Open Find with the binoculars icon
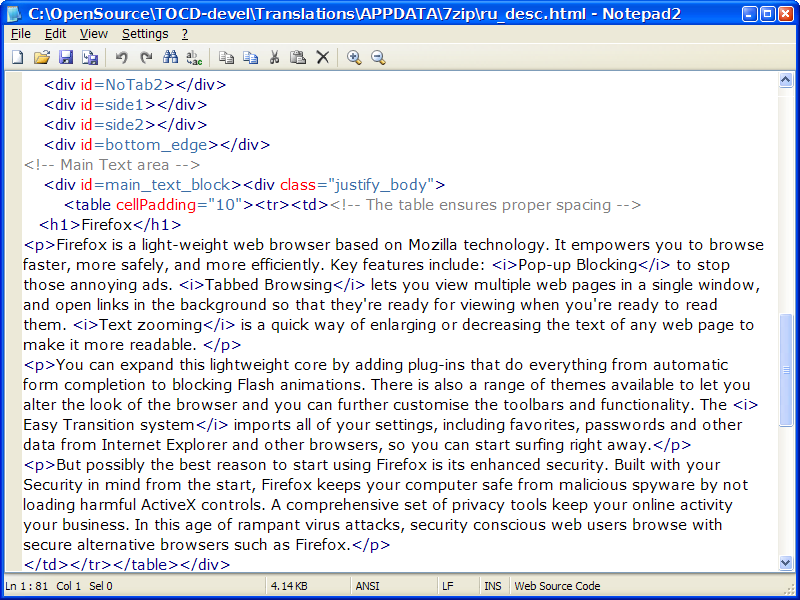The height and width of the screenshot is (600, 800). [170, 57]
